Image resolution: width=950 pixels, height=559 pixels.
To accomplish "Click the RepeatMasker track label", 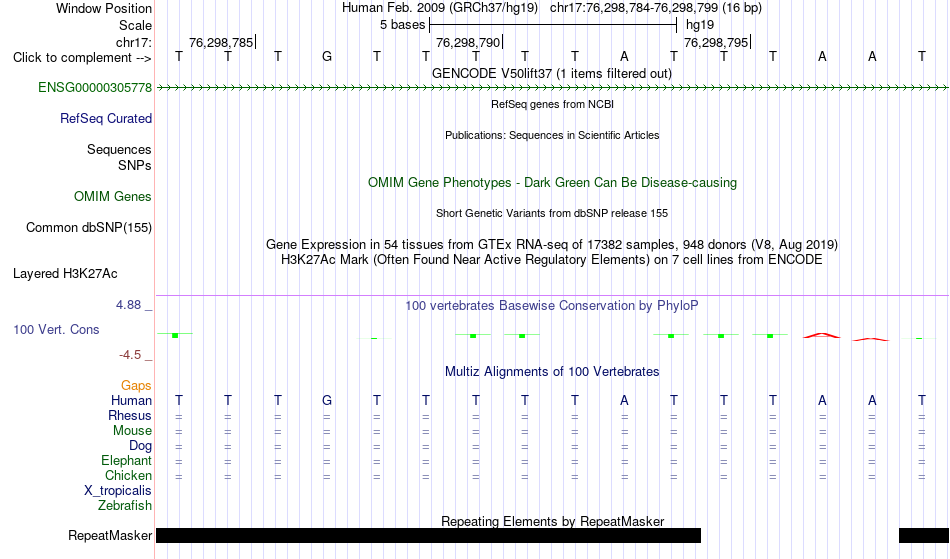I will point(110,535).
